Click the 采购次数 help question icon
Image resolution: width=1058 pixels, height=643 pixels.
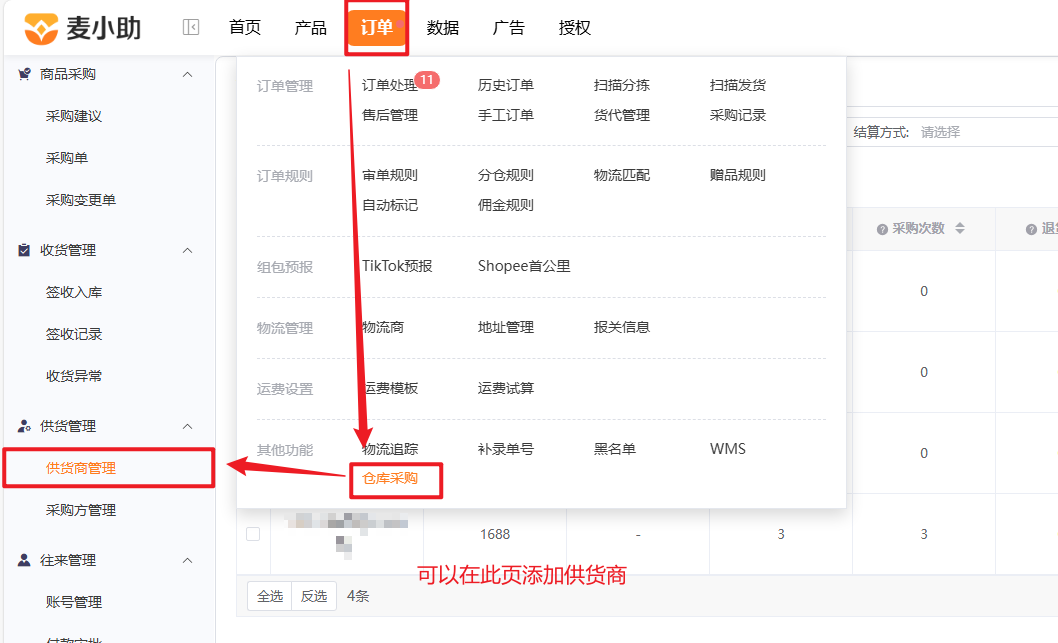click(882, 229)
